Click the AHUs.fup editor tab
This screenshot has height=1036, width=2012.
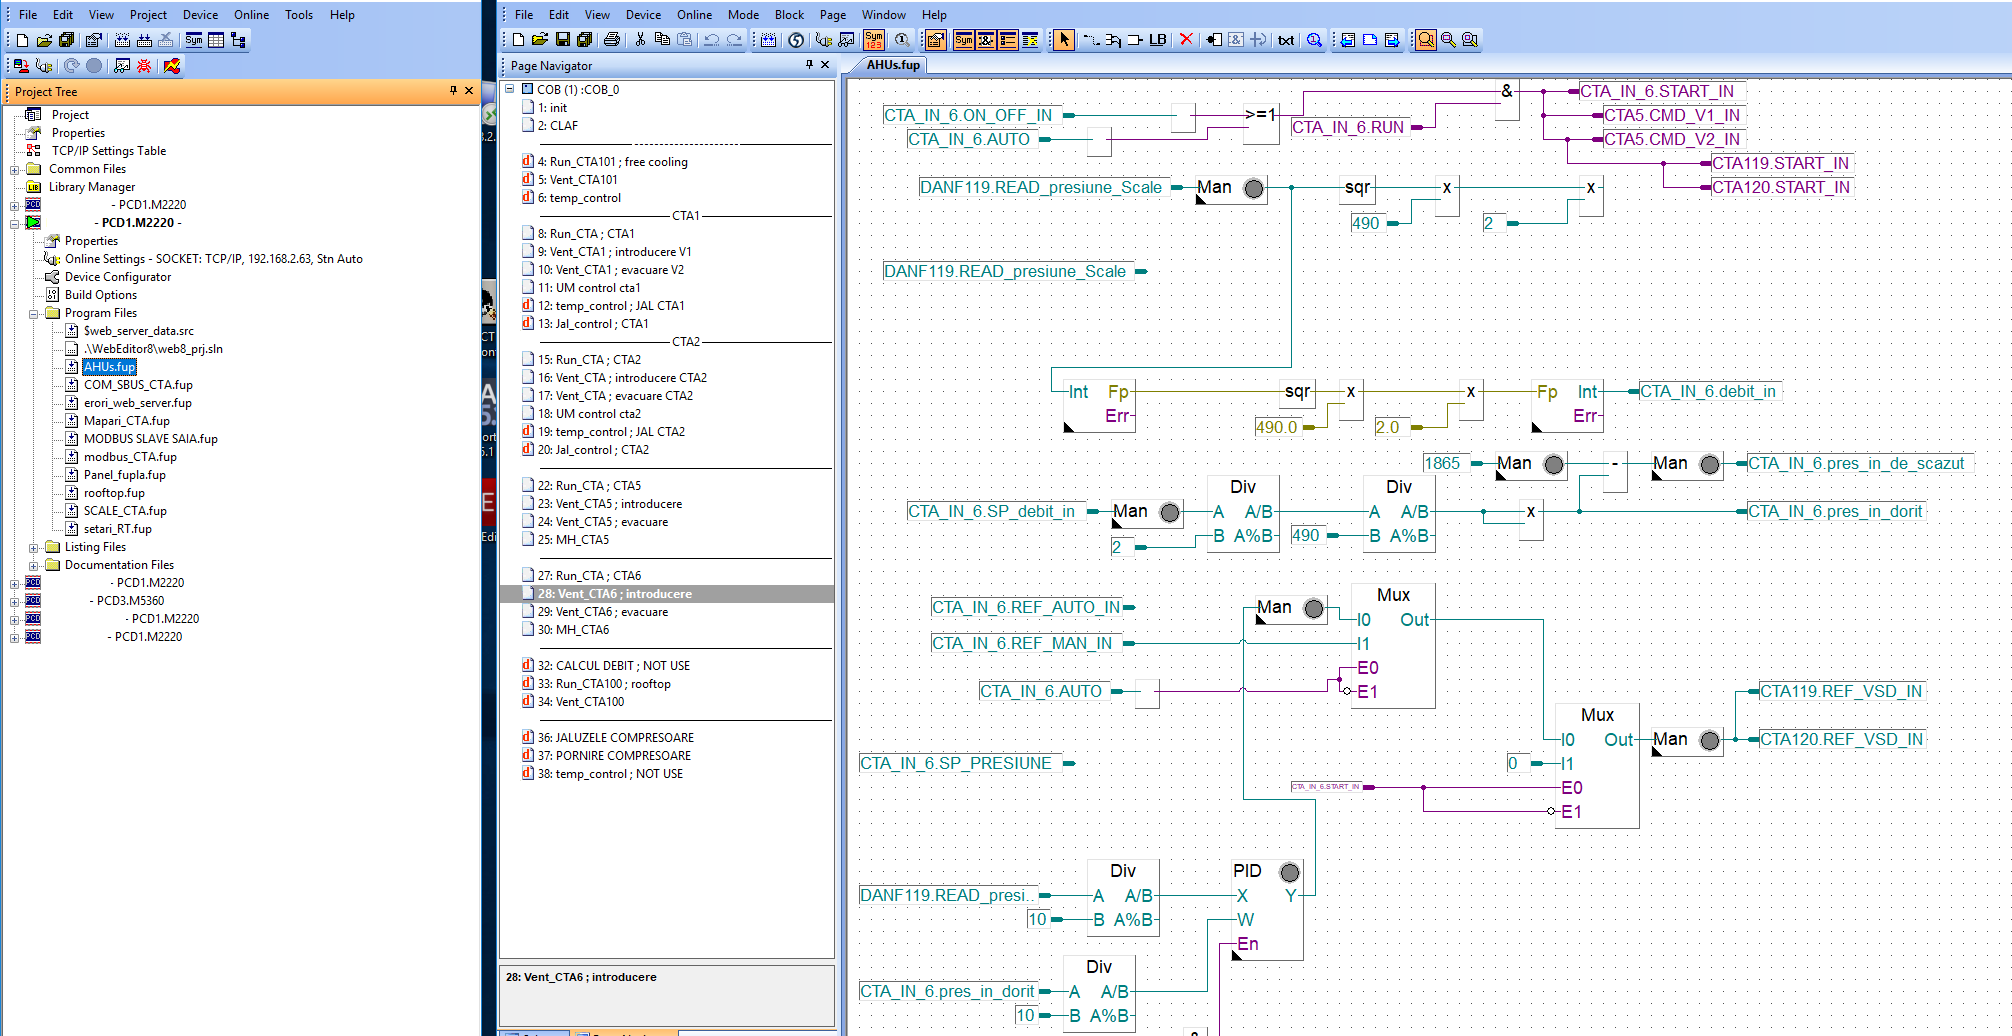pyautogui.click(x=892, y=65)
